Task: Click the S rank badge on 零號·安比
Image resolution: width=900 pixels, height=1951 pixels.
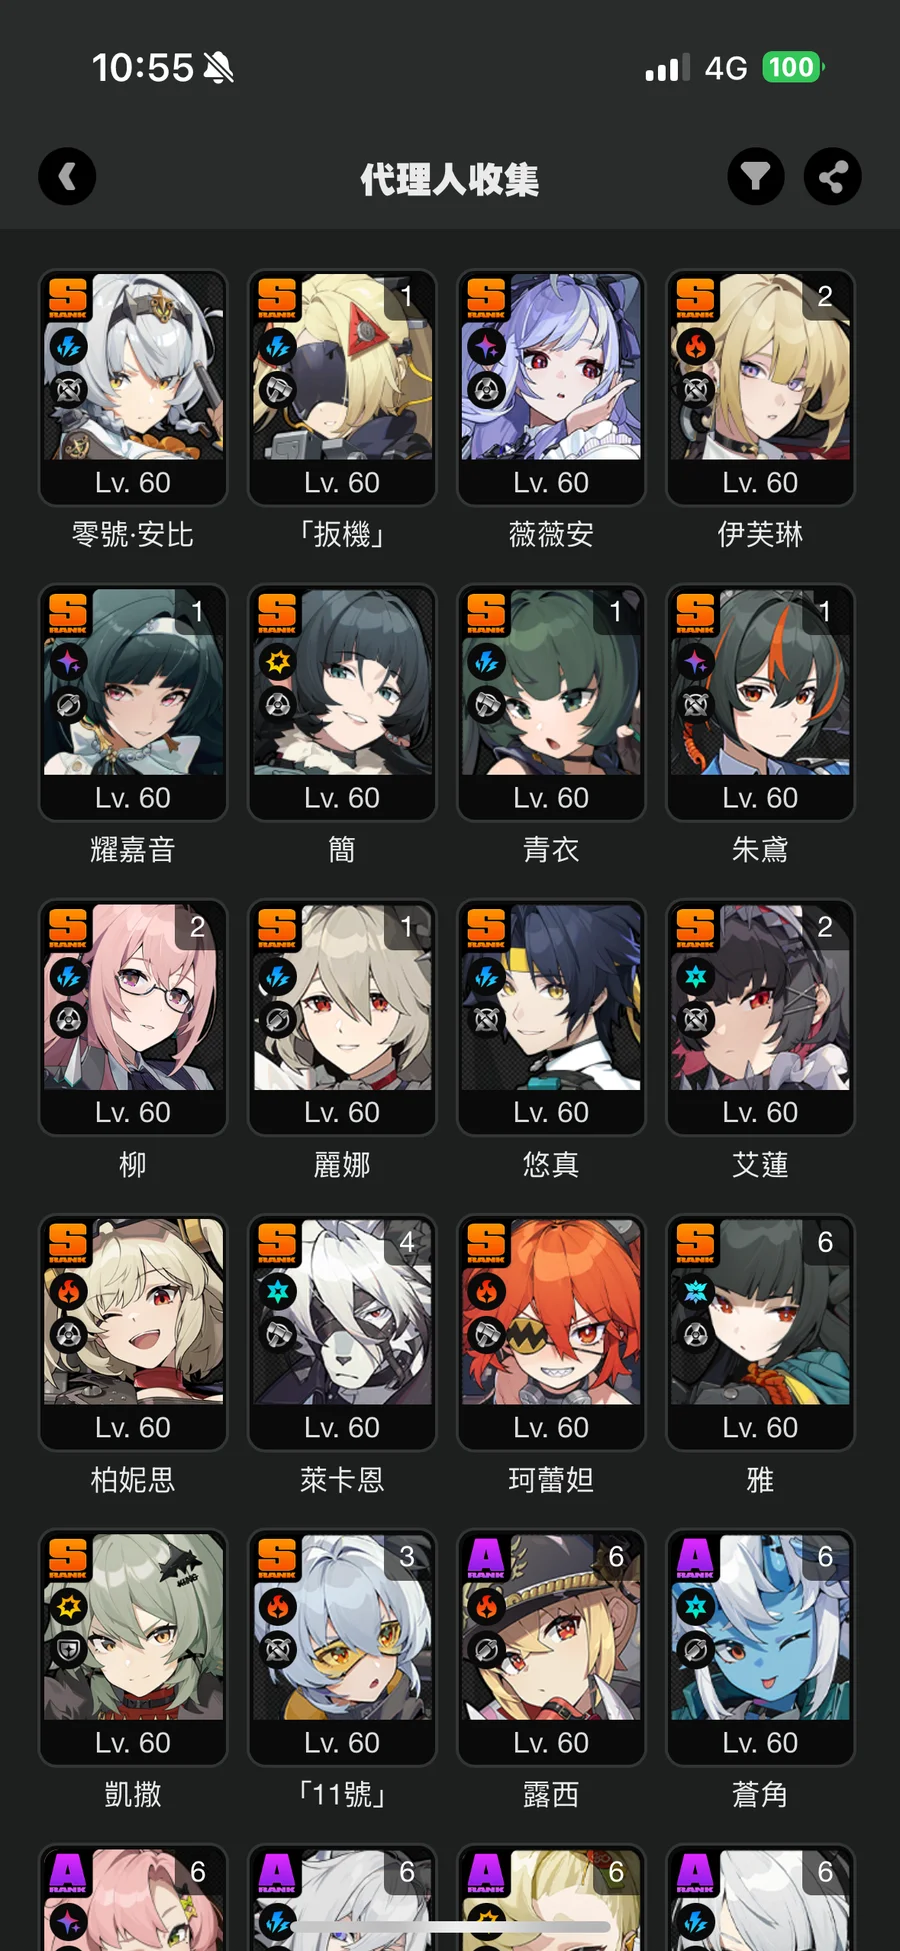Action: pyautogui.click(x=68, y=298)
